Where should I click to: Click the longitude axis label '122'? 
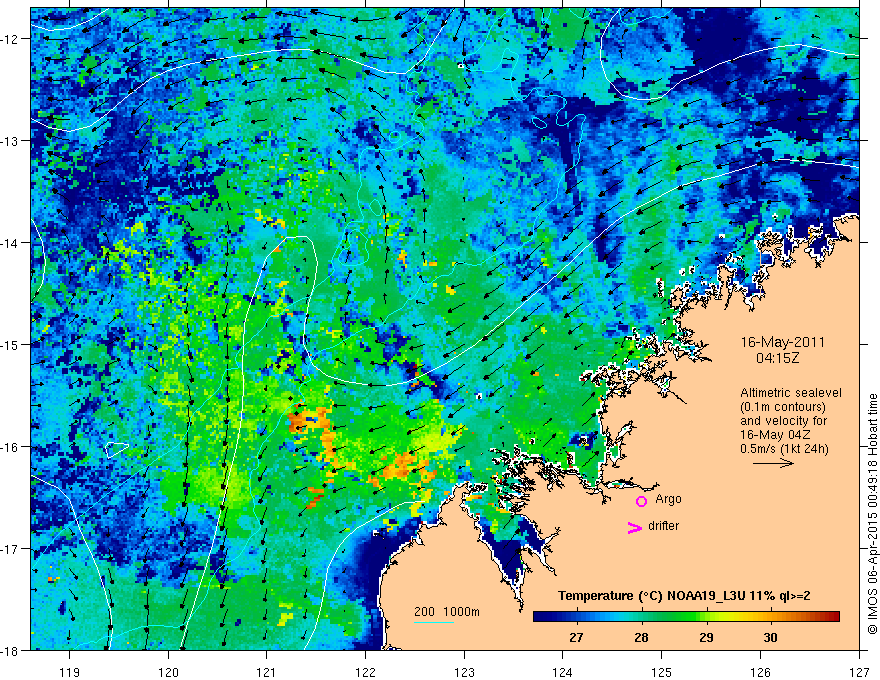tap(365, 672)
